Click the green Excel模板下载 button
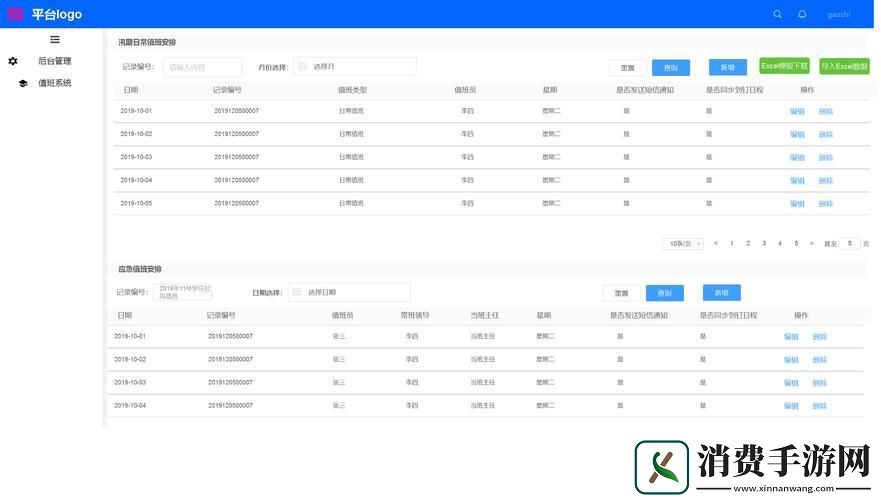 (x=784, y=66)
